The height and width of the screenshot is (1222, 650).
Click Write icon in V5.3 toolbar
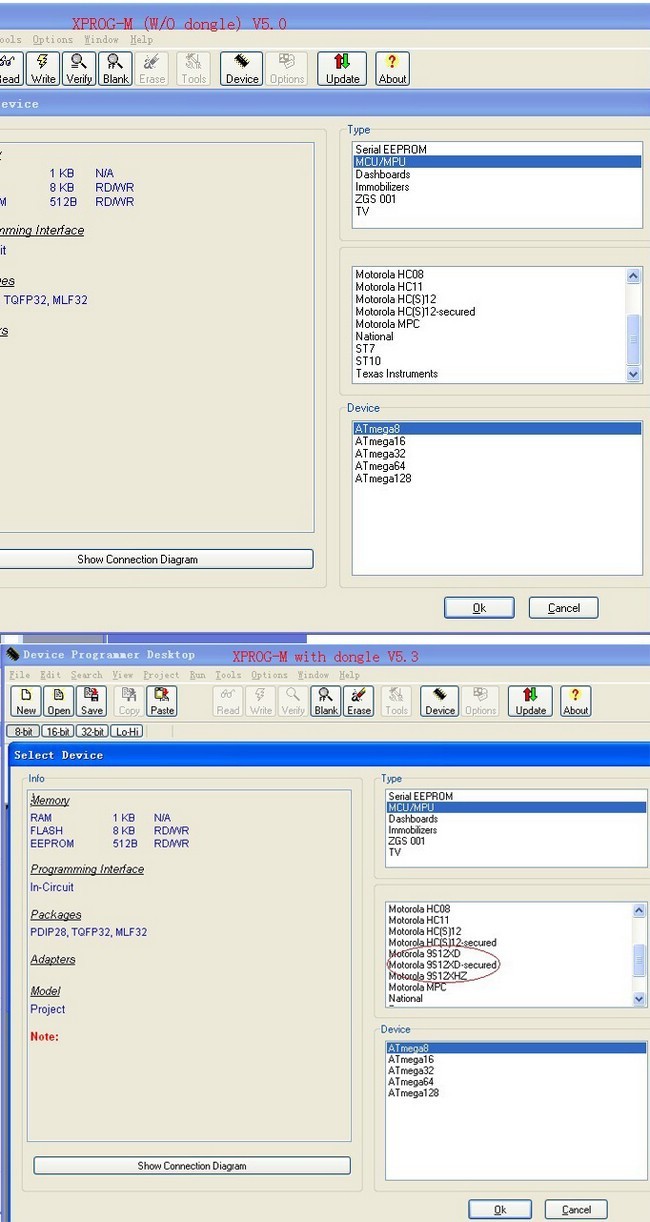pos(261,701)
